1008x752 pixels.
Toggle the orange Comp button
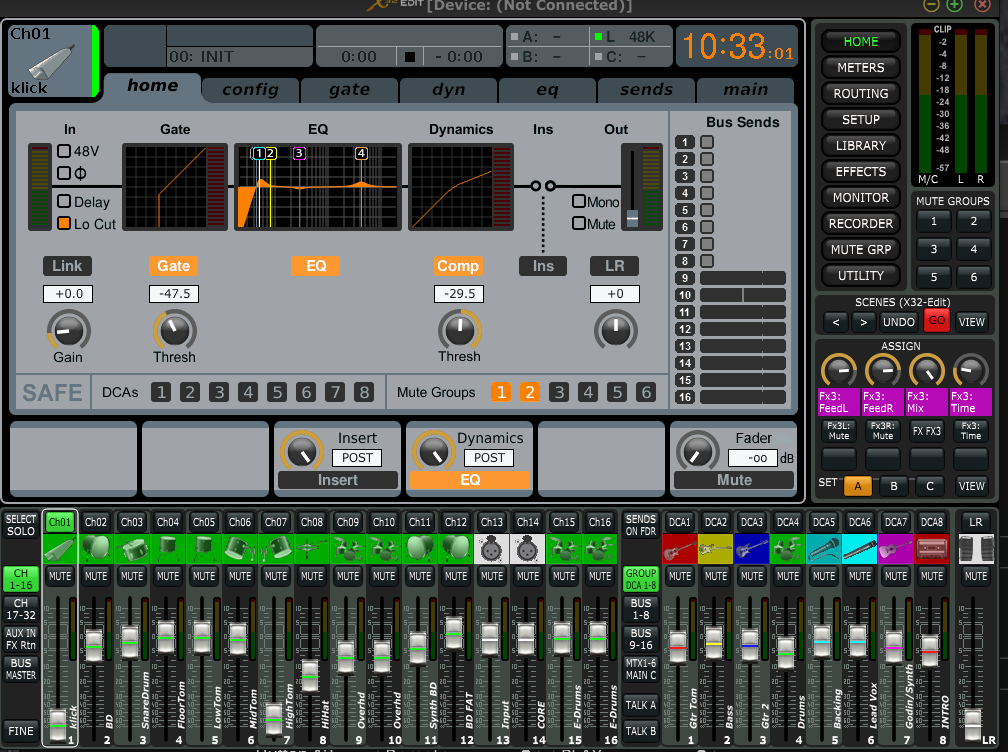click(x=458, y=266)
